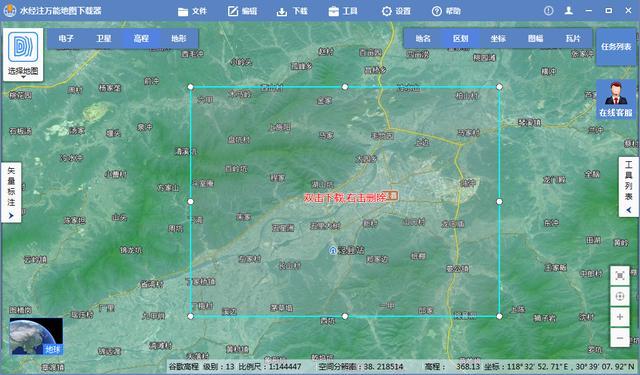The image size is (640, 375).
Task: Zoom out with the minus button
Action: [620, 338]
